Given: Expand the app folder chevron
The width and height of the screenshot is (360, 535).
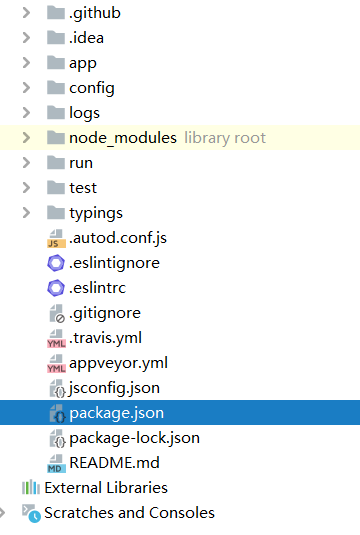Looking at the screenshot, I should tap(26, 63).
